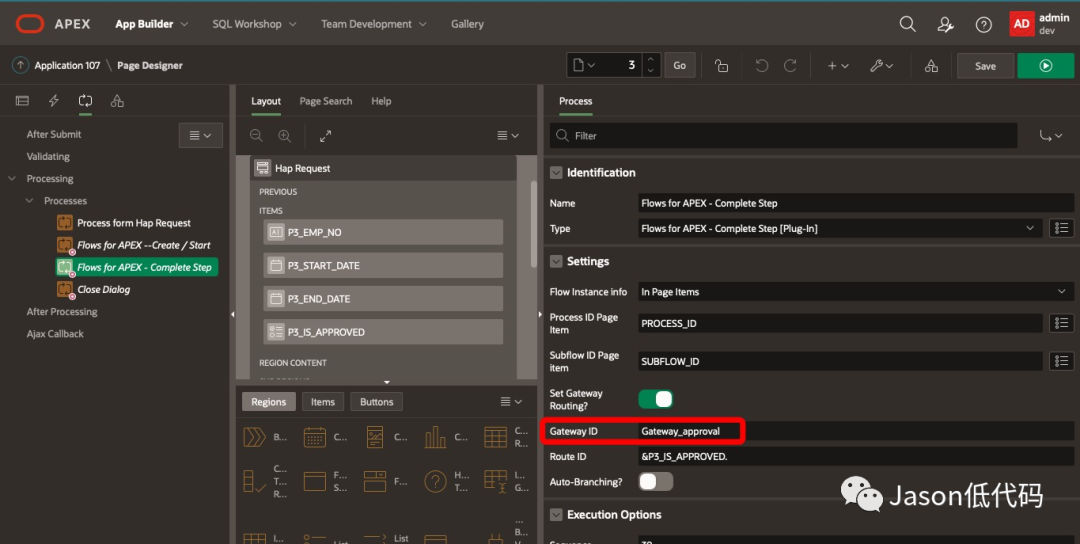1080x544 pixels.
Task: Switch to the Help tab
Action: click(381, 101)
